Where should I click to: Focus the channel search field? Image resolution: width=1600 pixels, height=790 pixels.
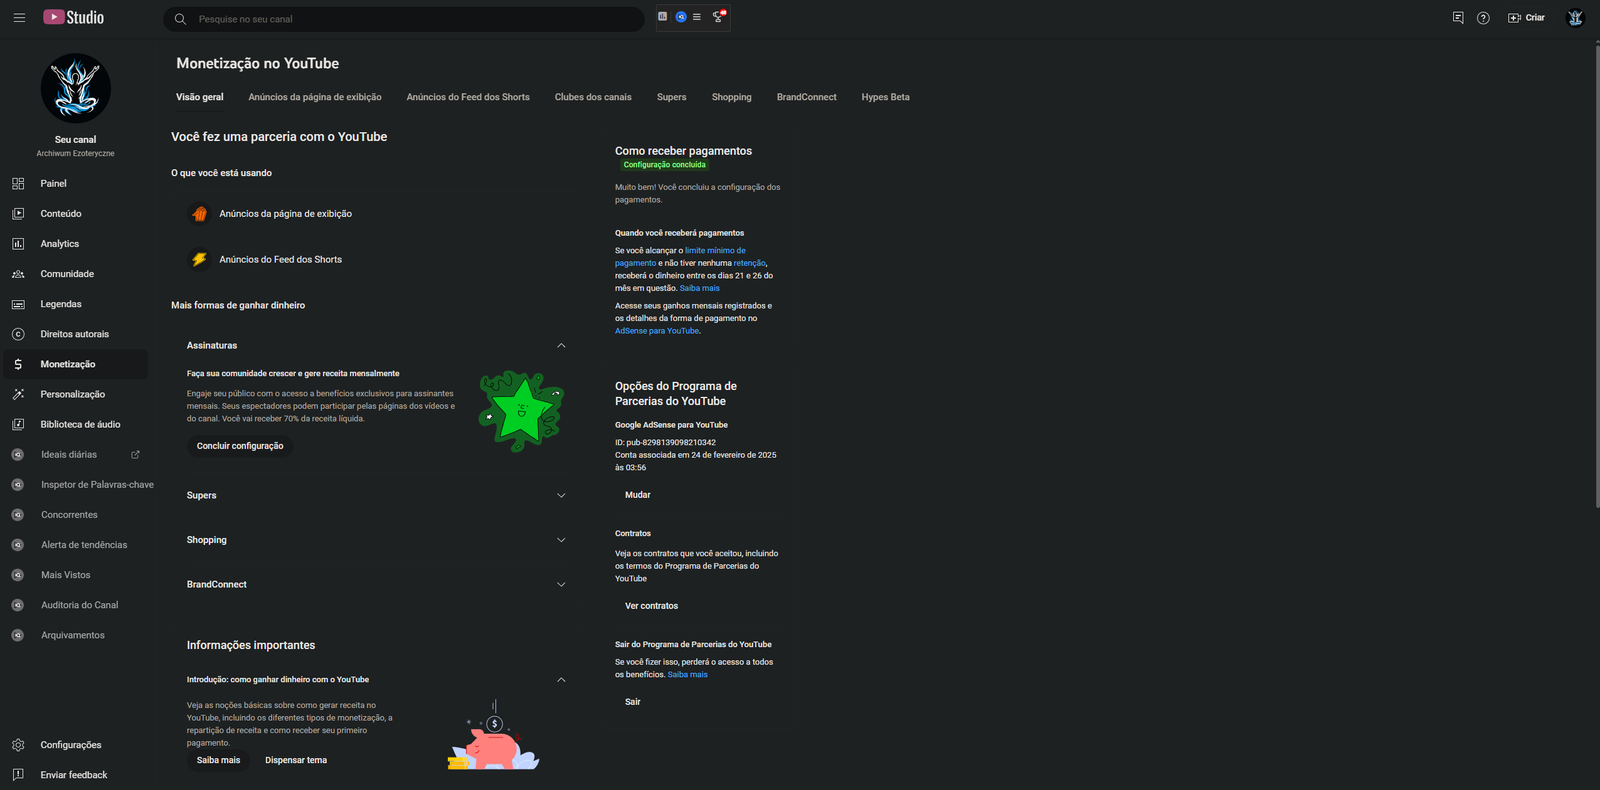coord(404,19)
